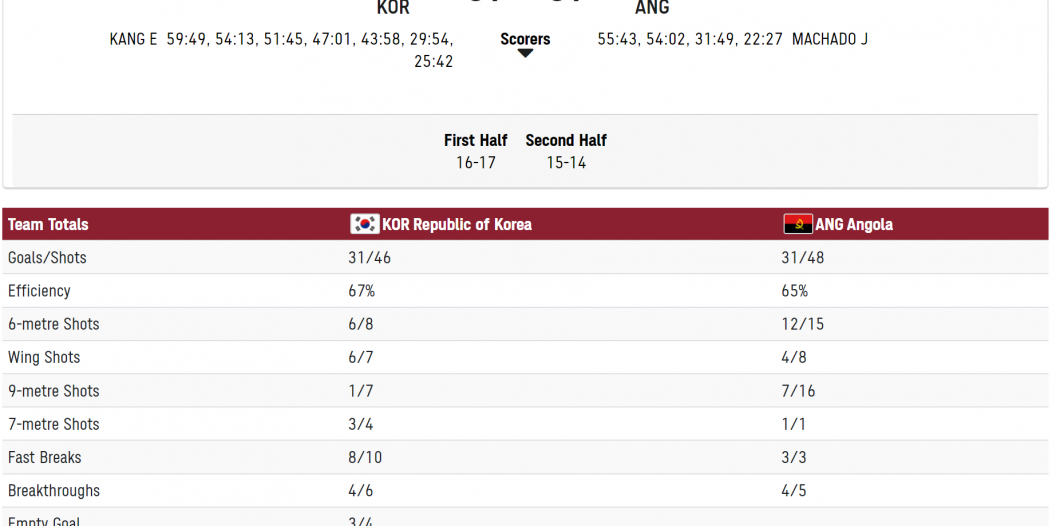Select the Efficiency row label
The width and height of the screenshot is (1052, 526).
pos(39,291)
